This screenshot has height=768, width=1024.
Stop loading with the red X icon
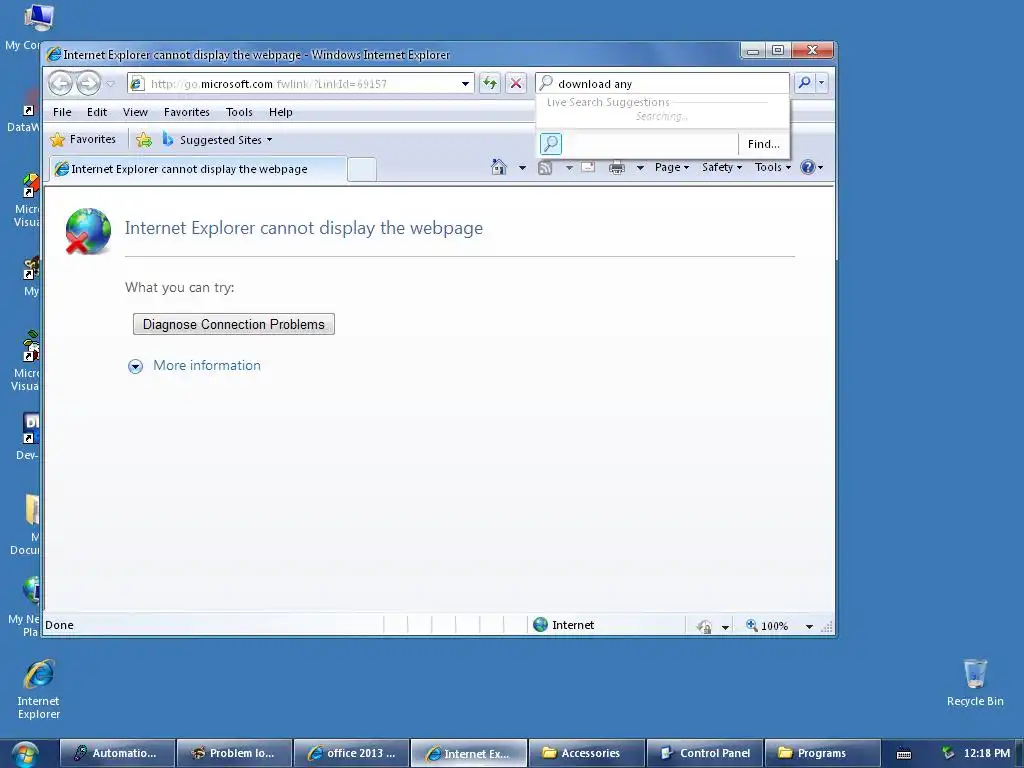click(x=516, y=84)
